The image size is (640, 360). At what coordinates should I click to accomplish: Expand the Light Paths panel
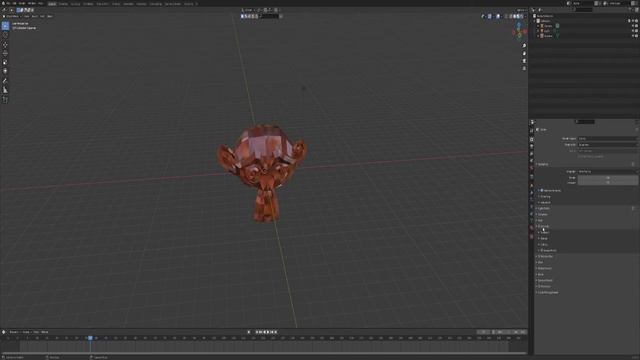tap(543, 209)
